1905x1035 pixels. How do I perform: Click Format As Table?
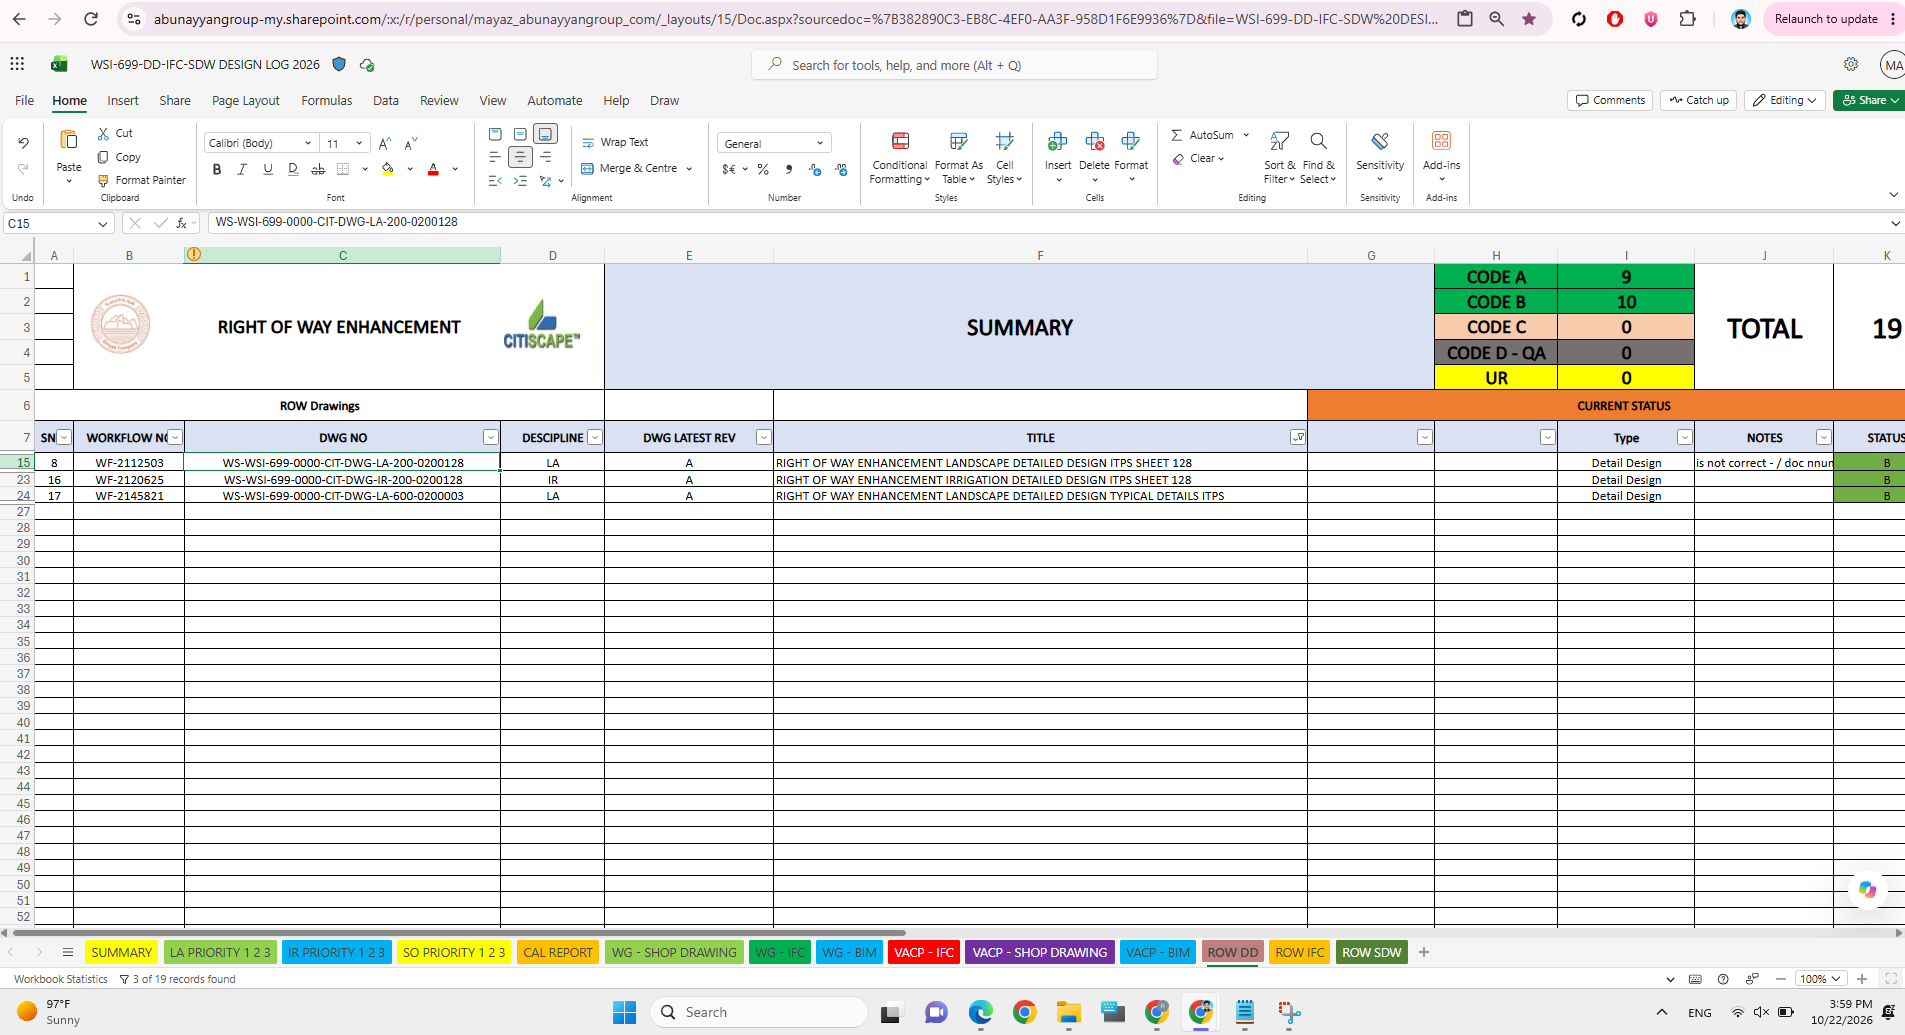[959, 158]
